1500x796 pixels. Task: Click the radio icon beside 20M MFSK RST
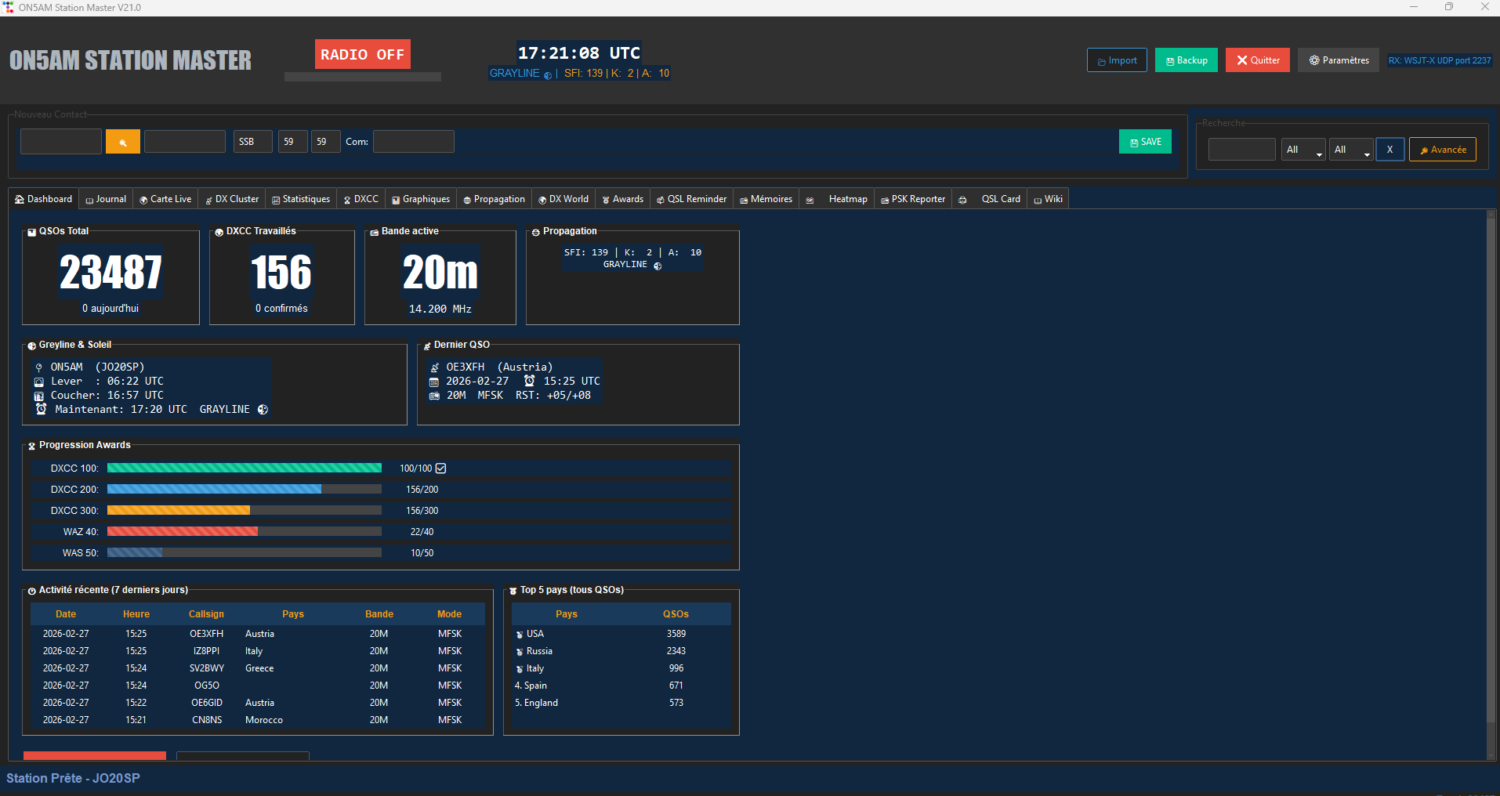[434, 395]
